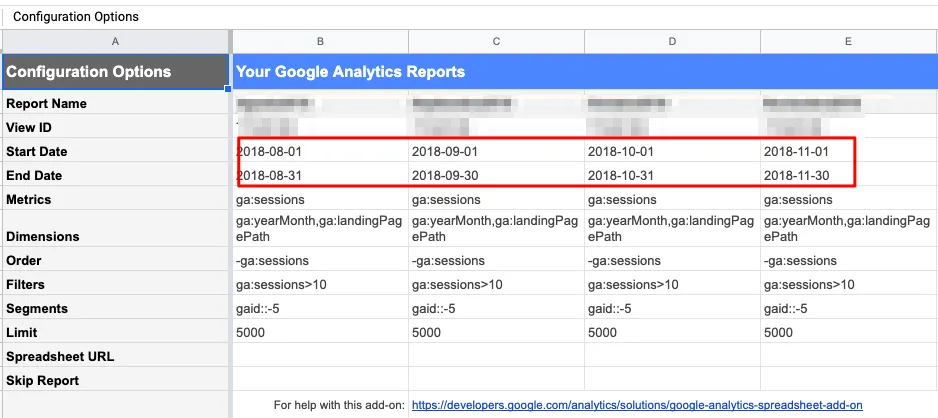Select the ga:sessions>10 filter in column C
This screenshot has height=418, width=938.
pyautogui.click(x=497, y=283)
